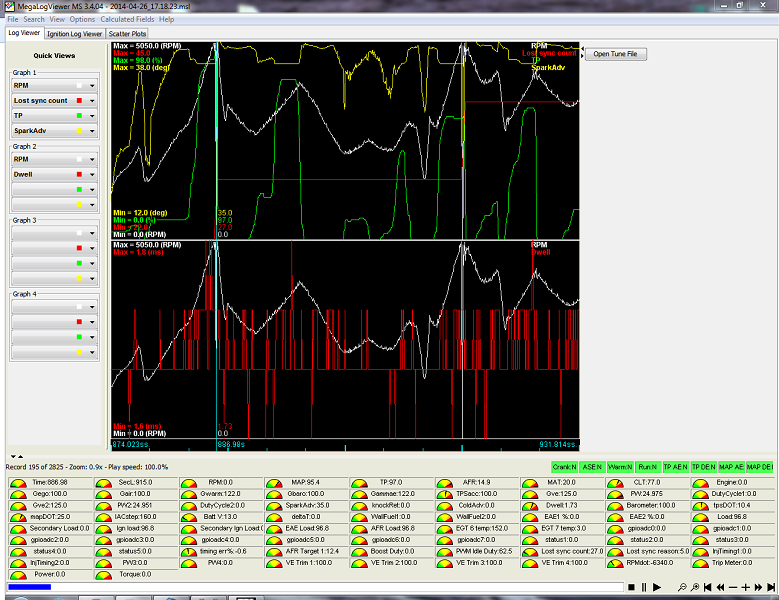Click the red color swatch for Lost sync count

[x=79, y=101]
